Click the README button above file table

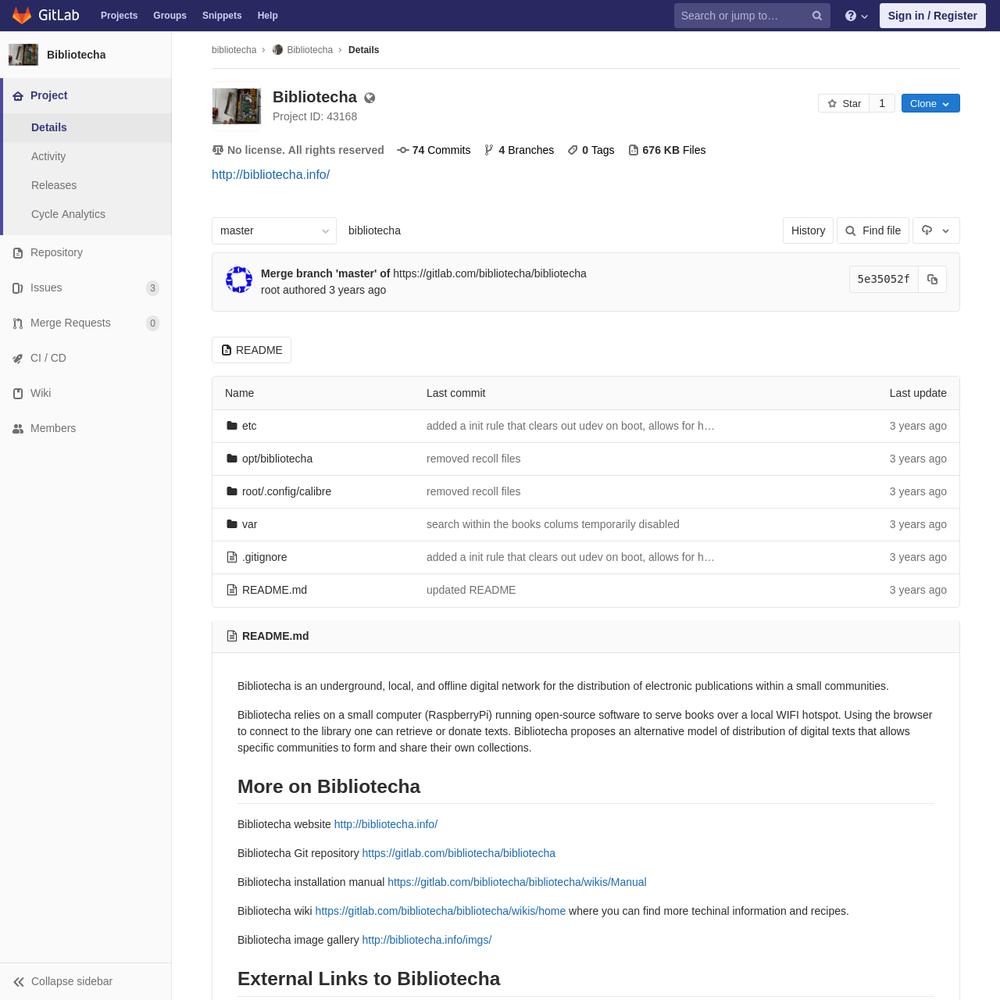[x=251, y=350]
